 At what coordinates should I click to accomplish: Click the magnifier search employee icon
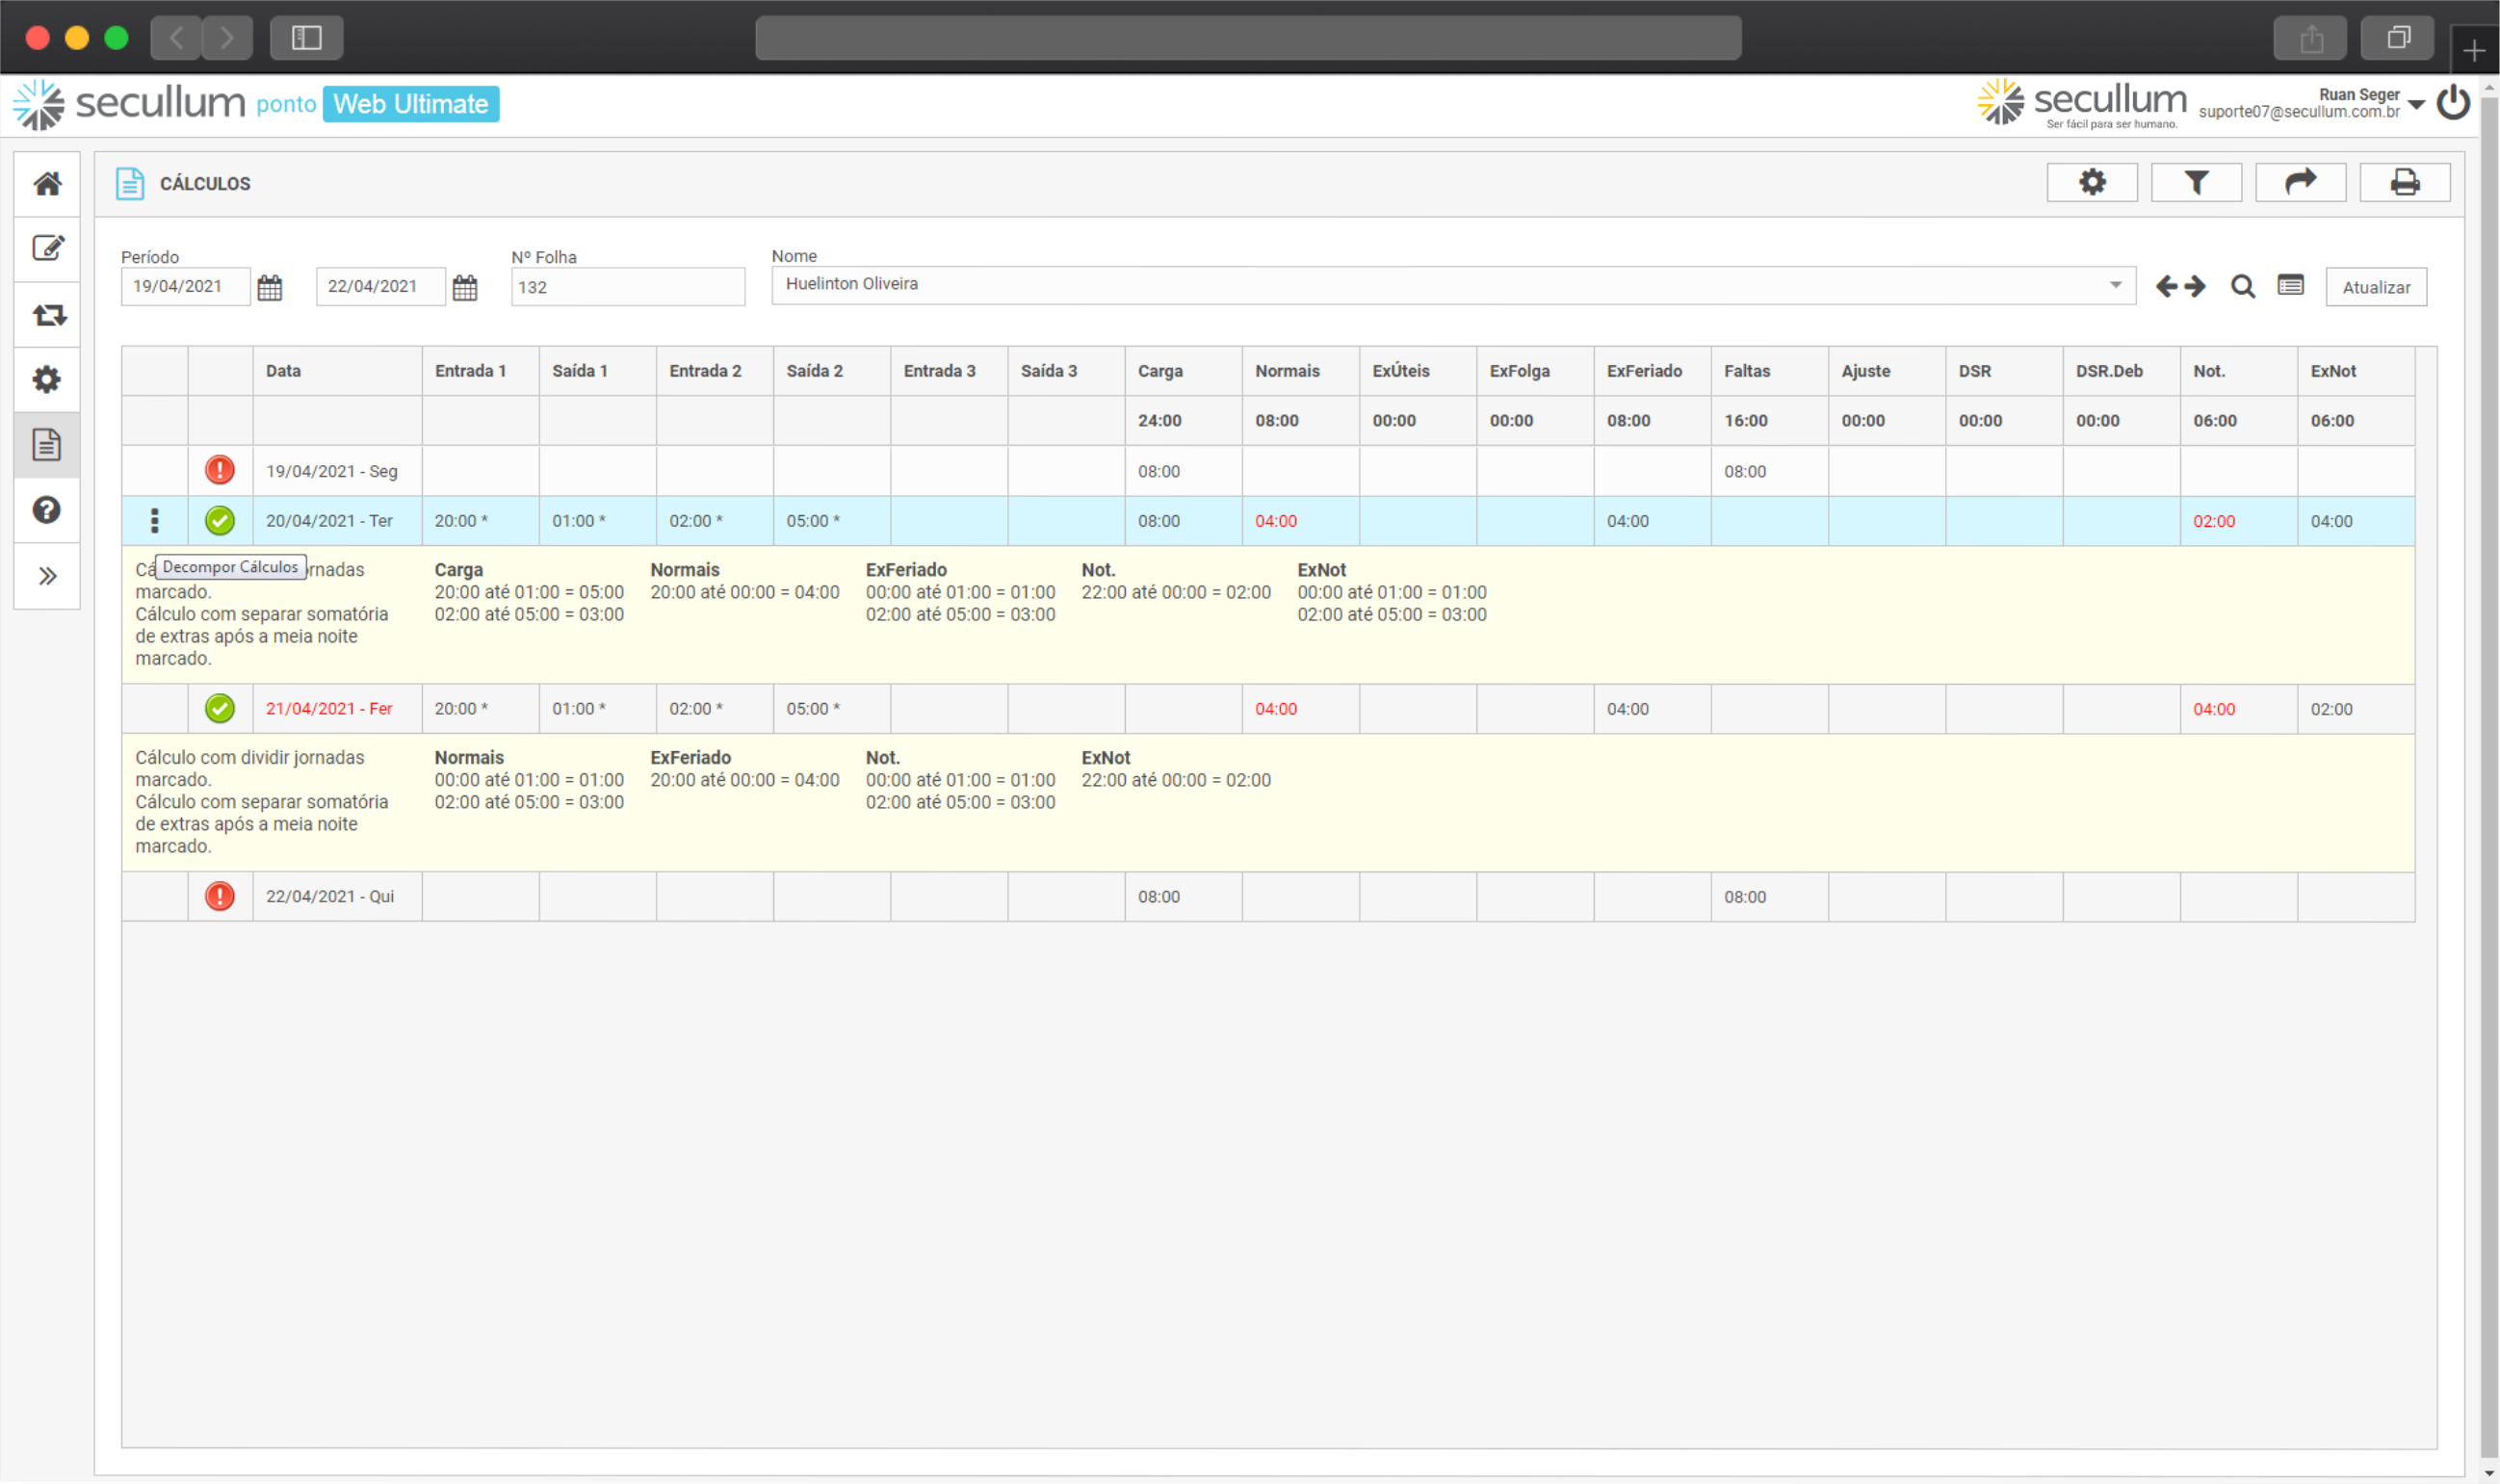(x=2242, y=287)
